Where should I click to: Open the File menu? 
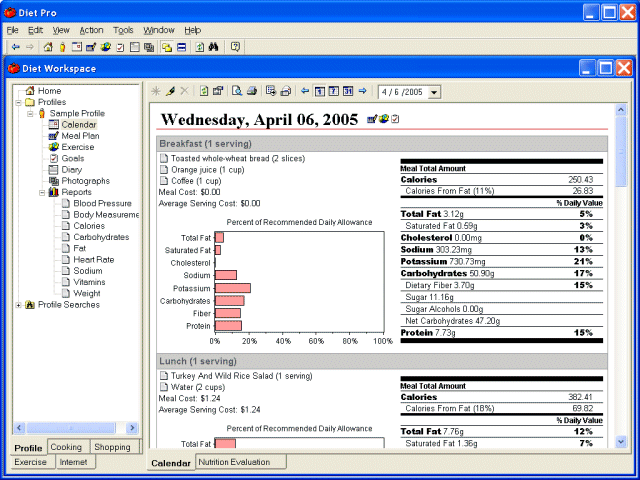(x=13, y=30)
